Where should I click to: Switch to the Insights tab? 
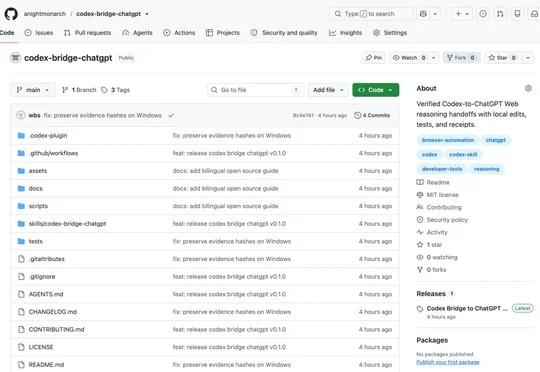pos(345,33)
